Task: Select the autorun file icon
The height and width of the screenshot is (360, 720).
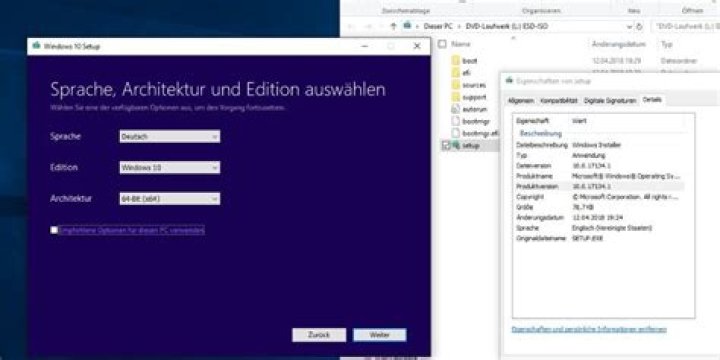Action: pos(456,109)
